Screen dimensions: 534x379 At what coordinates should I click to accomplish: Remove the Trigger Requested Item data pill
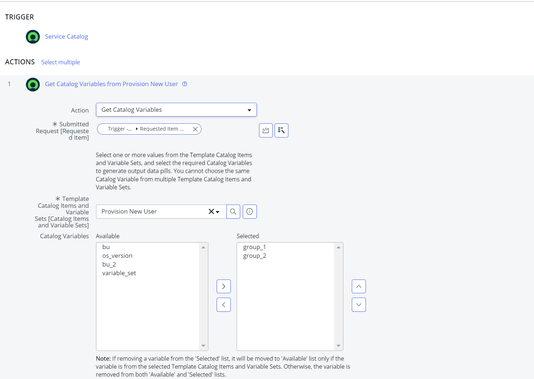(x=195, y=129)
